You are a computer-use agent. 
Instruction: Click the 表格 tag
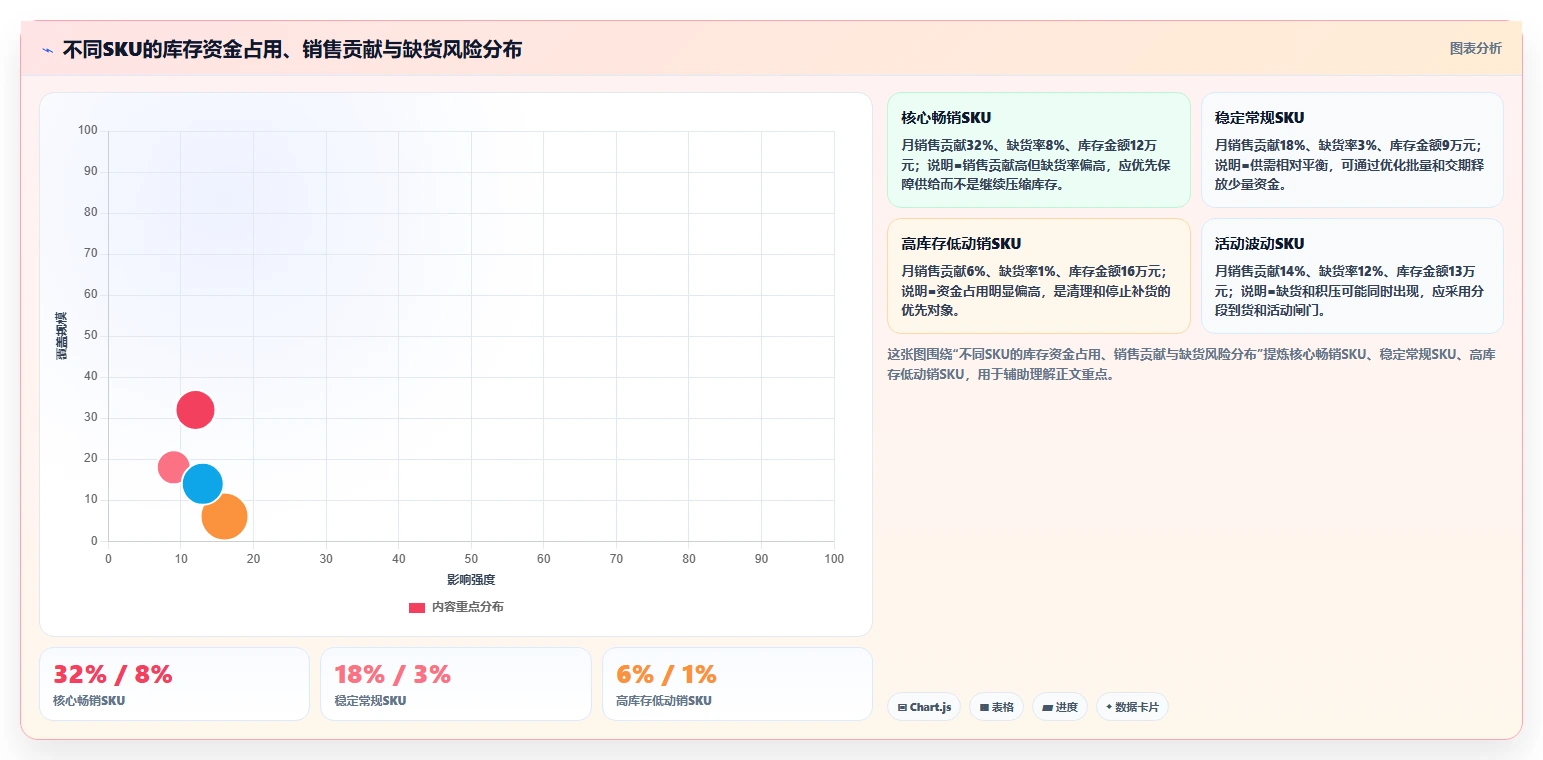pyautogui.click(x=996, y=707)
